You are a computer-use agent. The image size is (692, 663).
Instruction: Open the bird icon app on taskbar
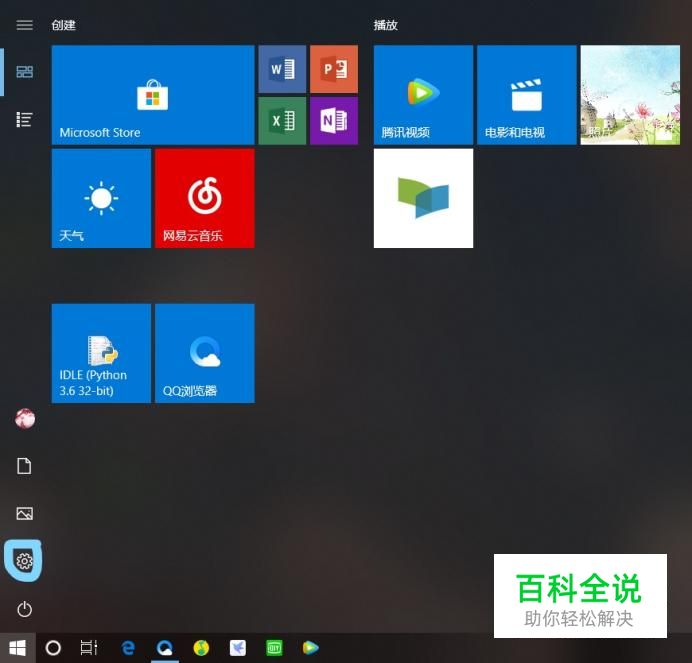(x=238, y=648)
